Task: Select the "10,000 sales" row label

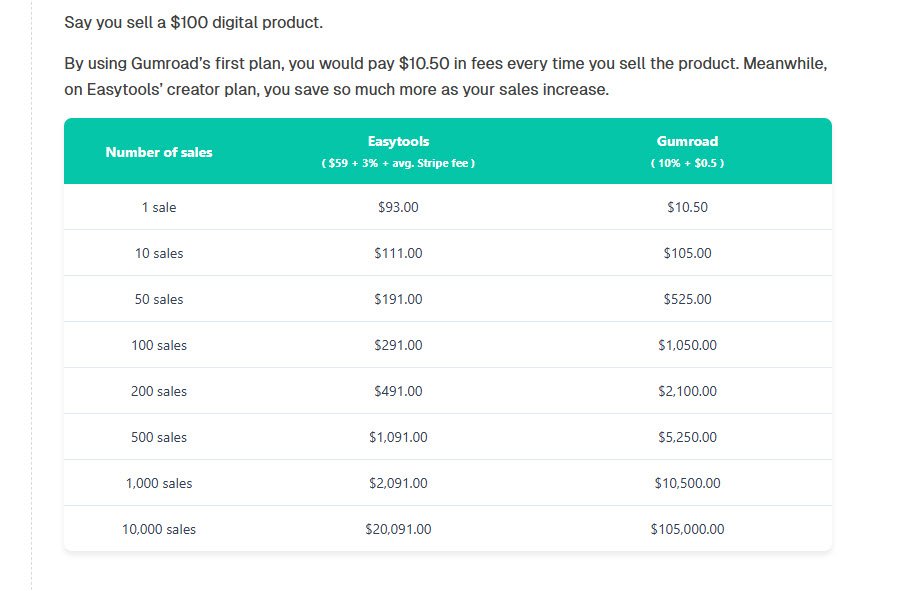Action: [159, 529]
